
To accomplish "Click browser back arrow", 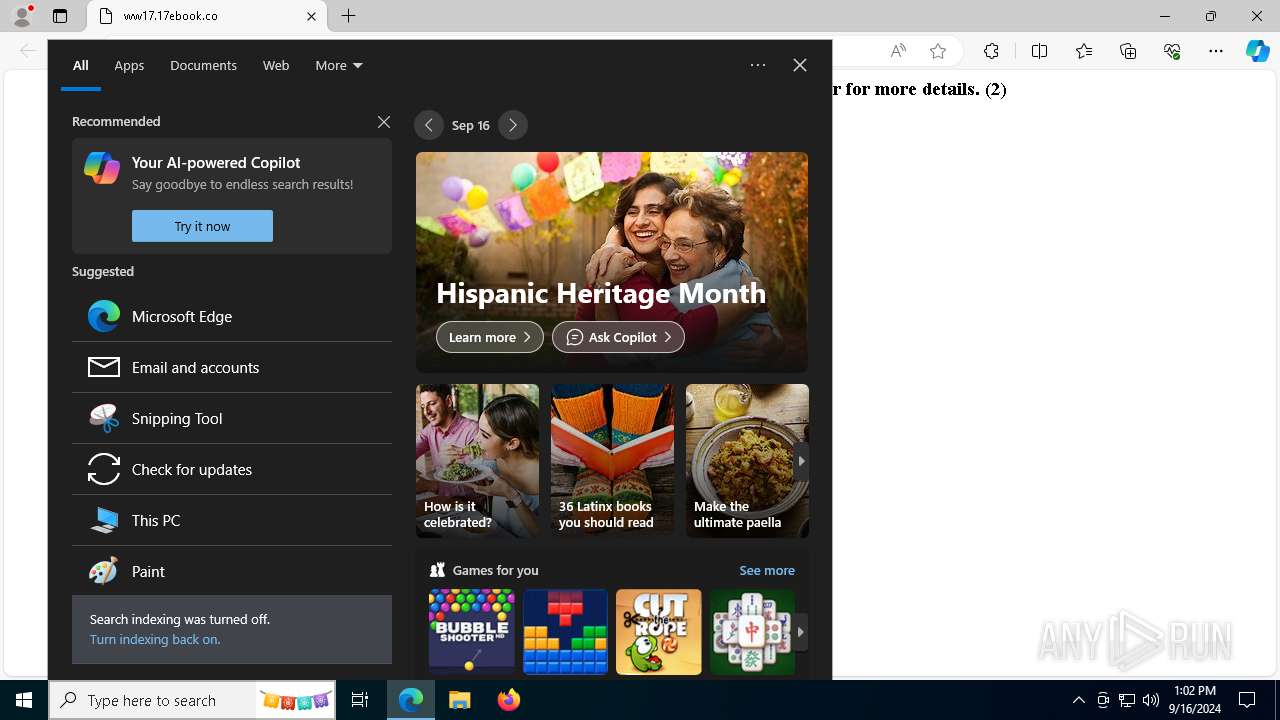I will (x=27, y=51).
